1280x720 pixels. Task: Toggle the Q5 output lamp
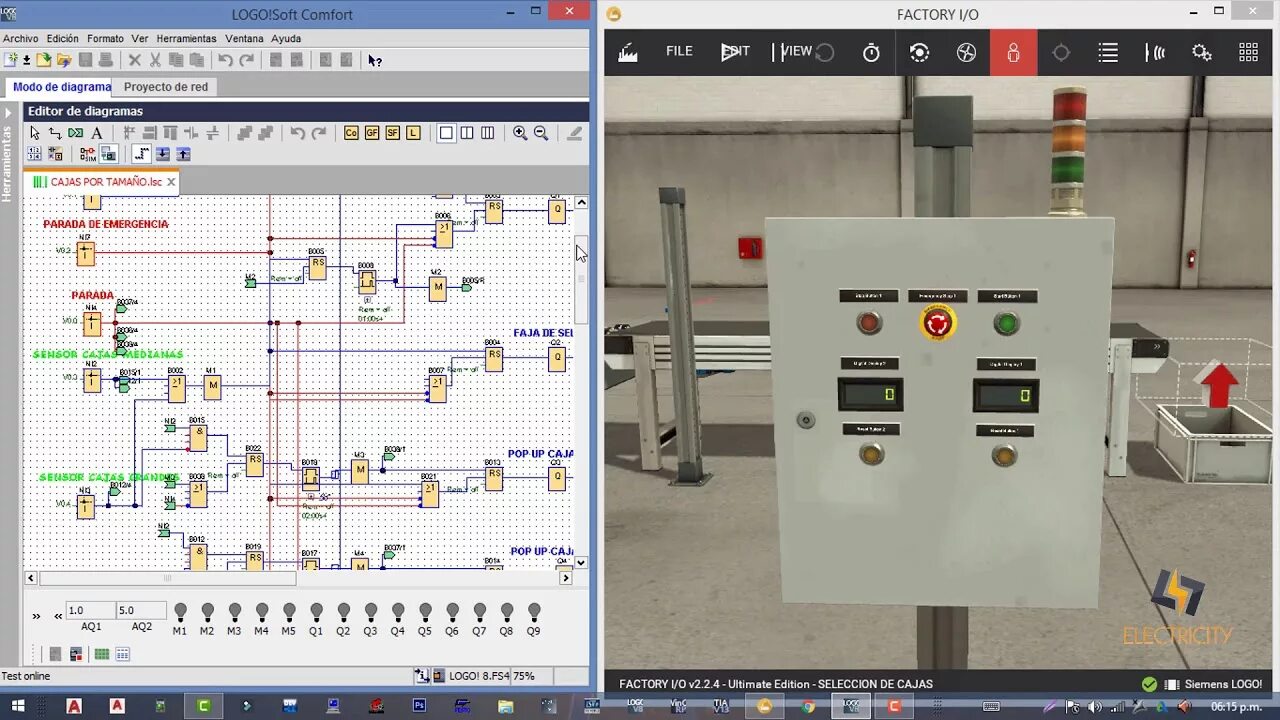click(x=425, y=612)
